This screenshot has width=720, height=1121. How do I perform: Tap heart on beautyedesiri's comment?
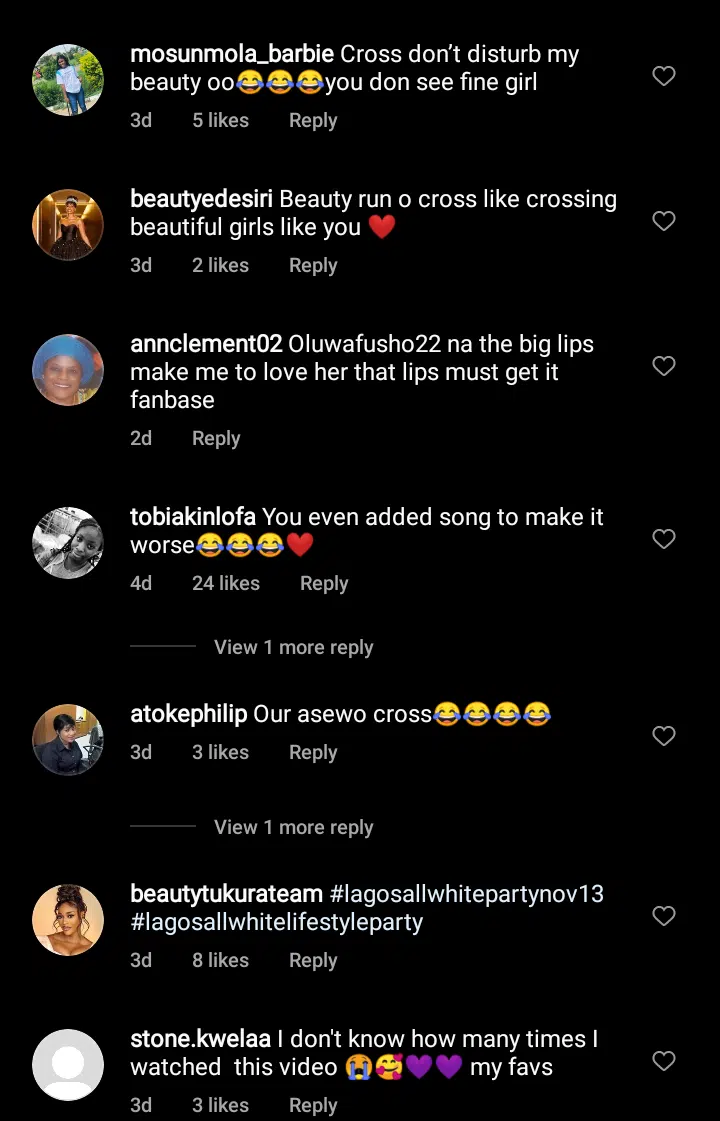coord(664,221)
